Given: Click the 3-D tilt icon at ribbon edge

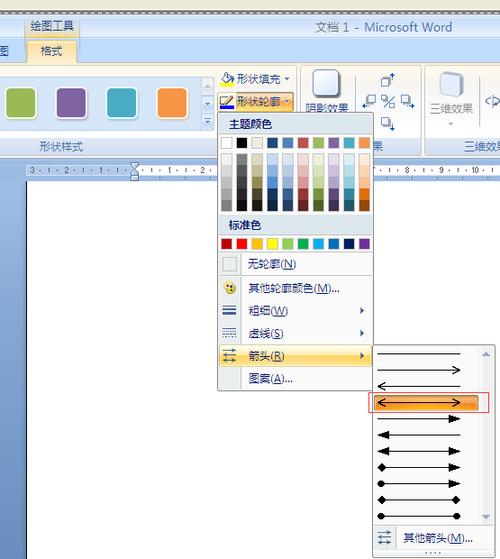Looking at the screenshot, I should coord(493,101).
